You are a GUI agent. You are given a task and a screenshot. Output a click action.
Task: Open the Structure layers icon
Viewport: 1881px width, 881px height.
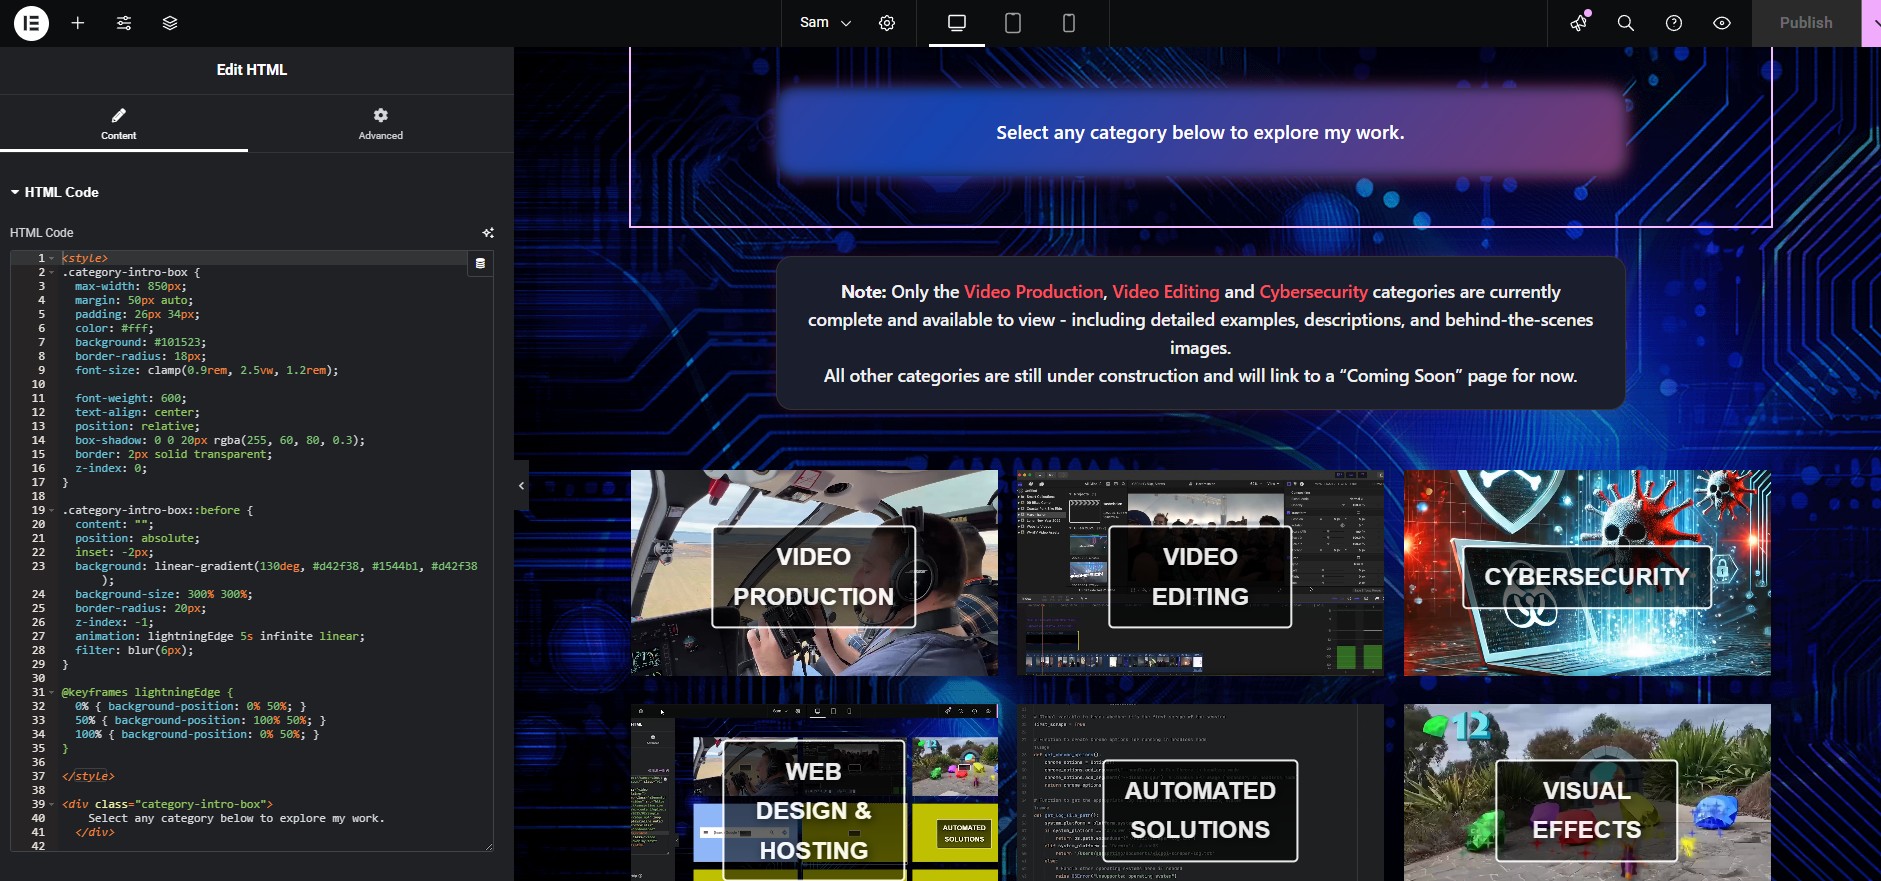click(x=170, y=23)
